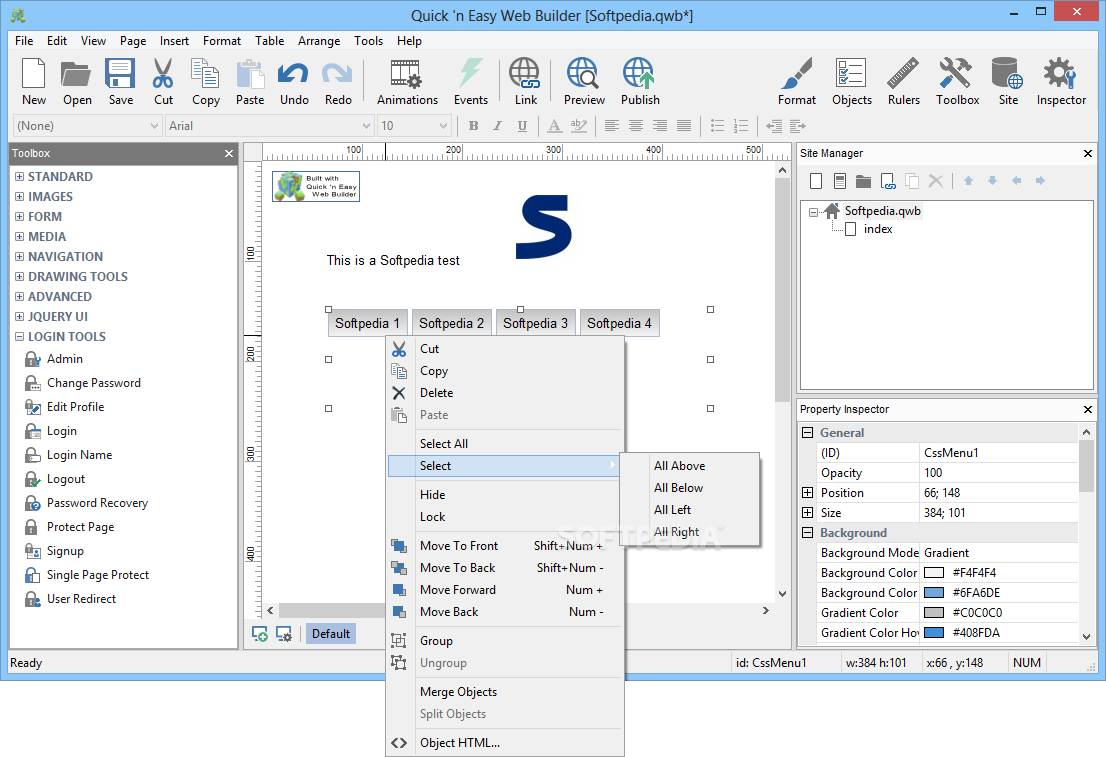Publish the website
Viewport: 1106px width, 757px height.
[x=640, y=82]
